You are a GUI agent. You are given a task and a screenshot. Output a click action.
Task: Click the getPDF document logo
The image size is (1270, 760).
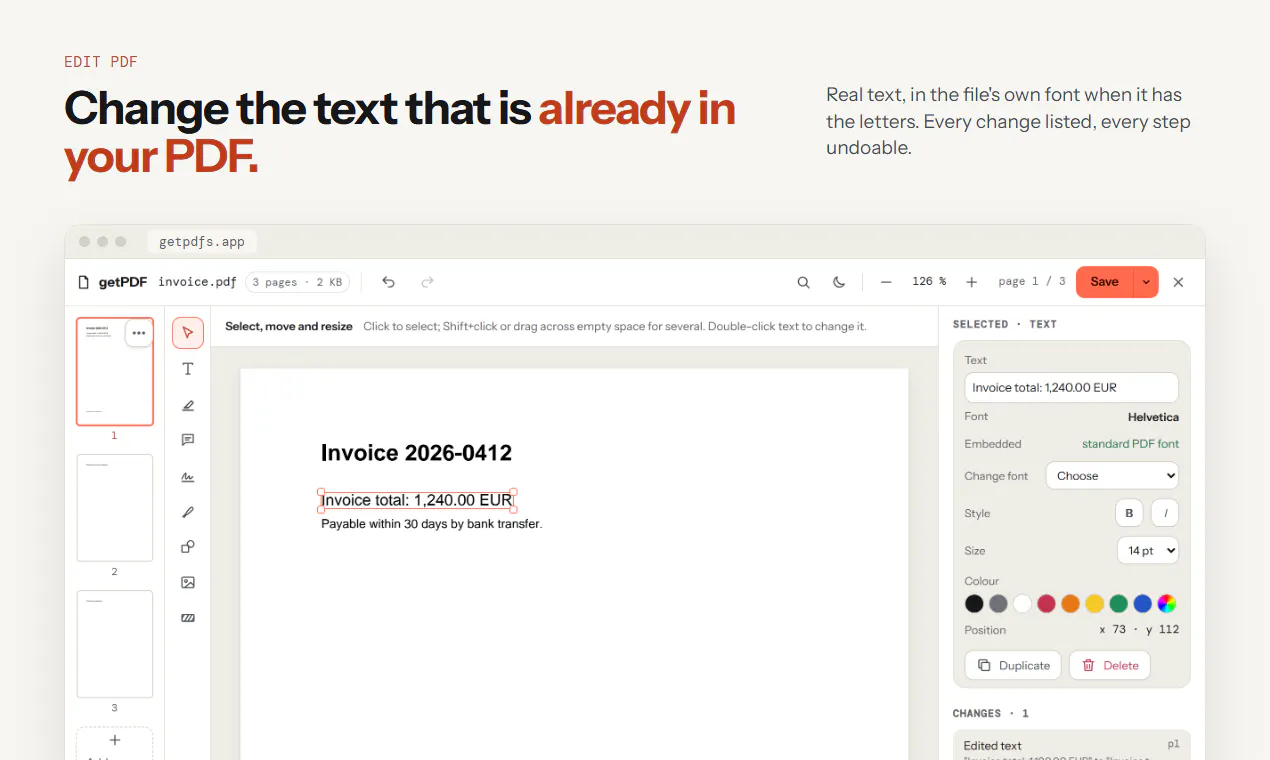coord(112,282)
